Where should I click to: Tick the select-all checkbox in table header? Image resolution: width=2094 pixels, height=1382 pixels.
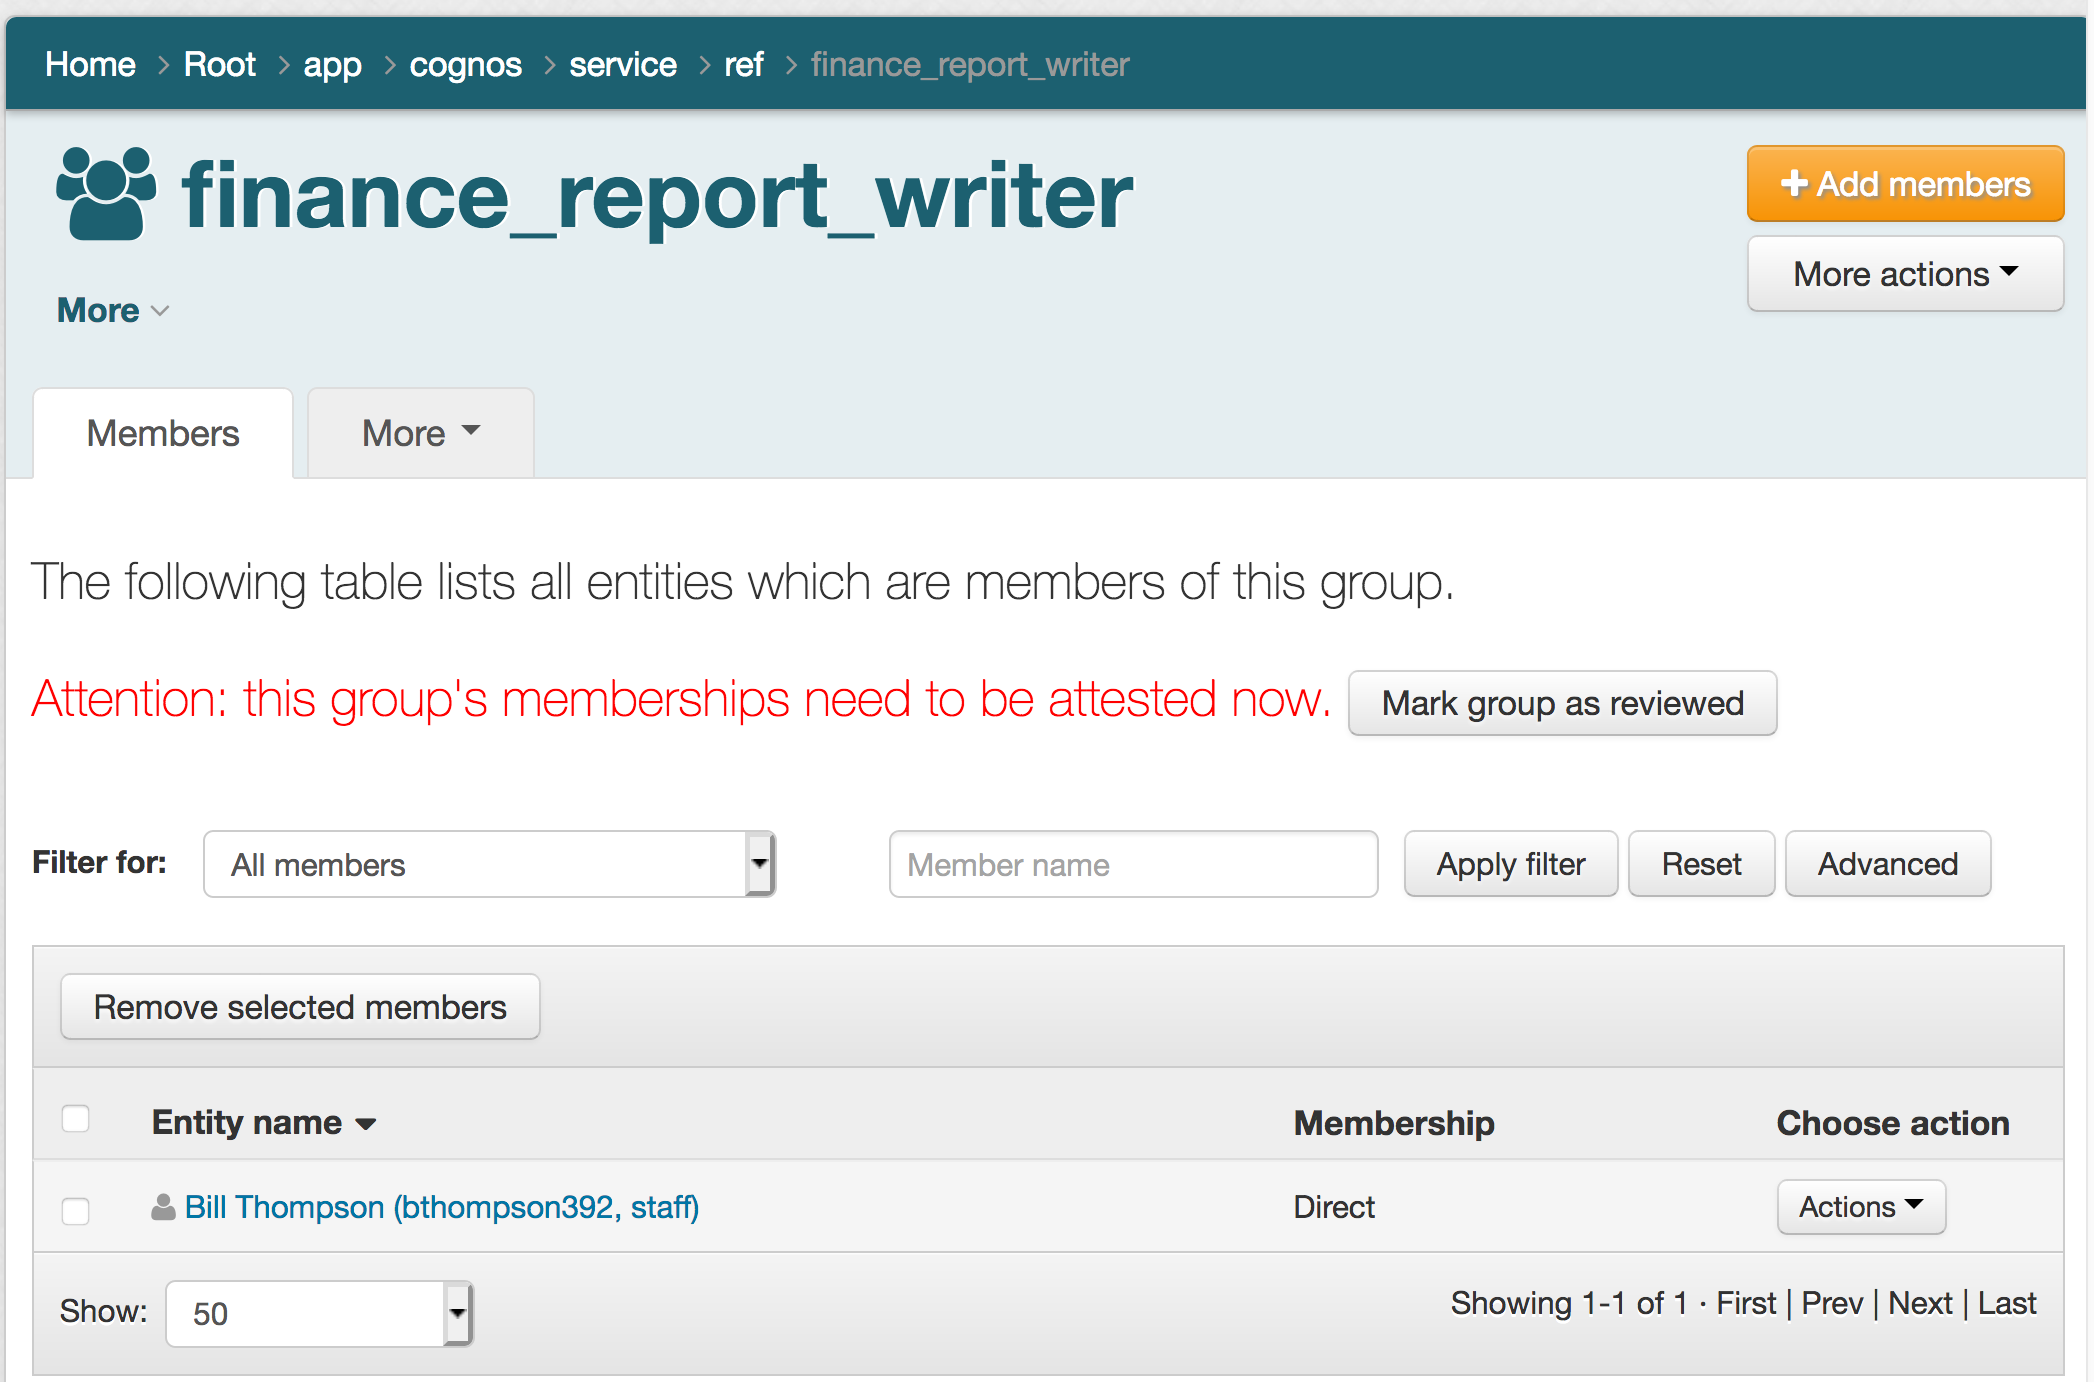76,1119
